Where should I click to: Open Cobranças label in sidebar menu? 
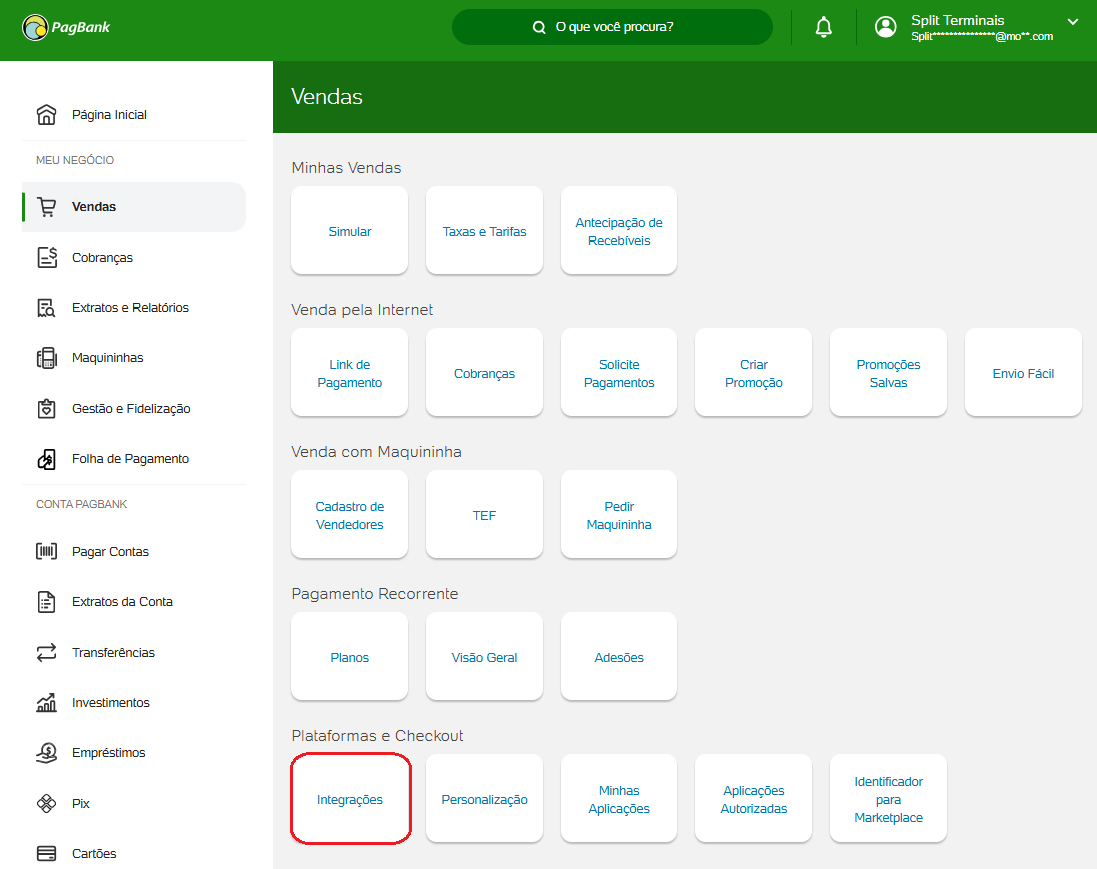pos(102,257)
